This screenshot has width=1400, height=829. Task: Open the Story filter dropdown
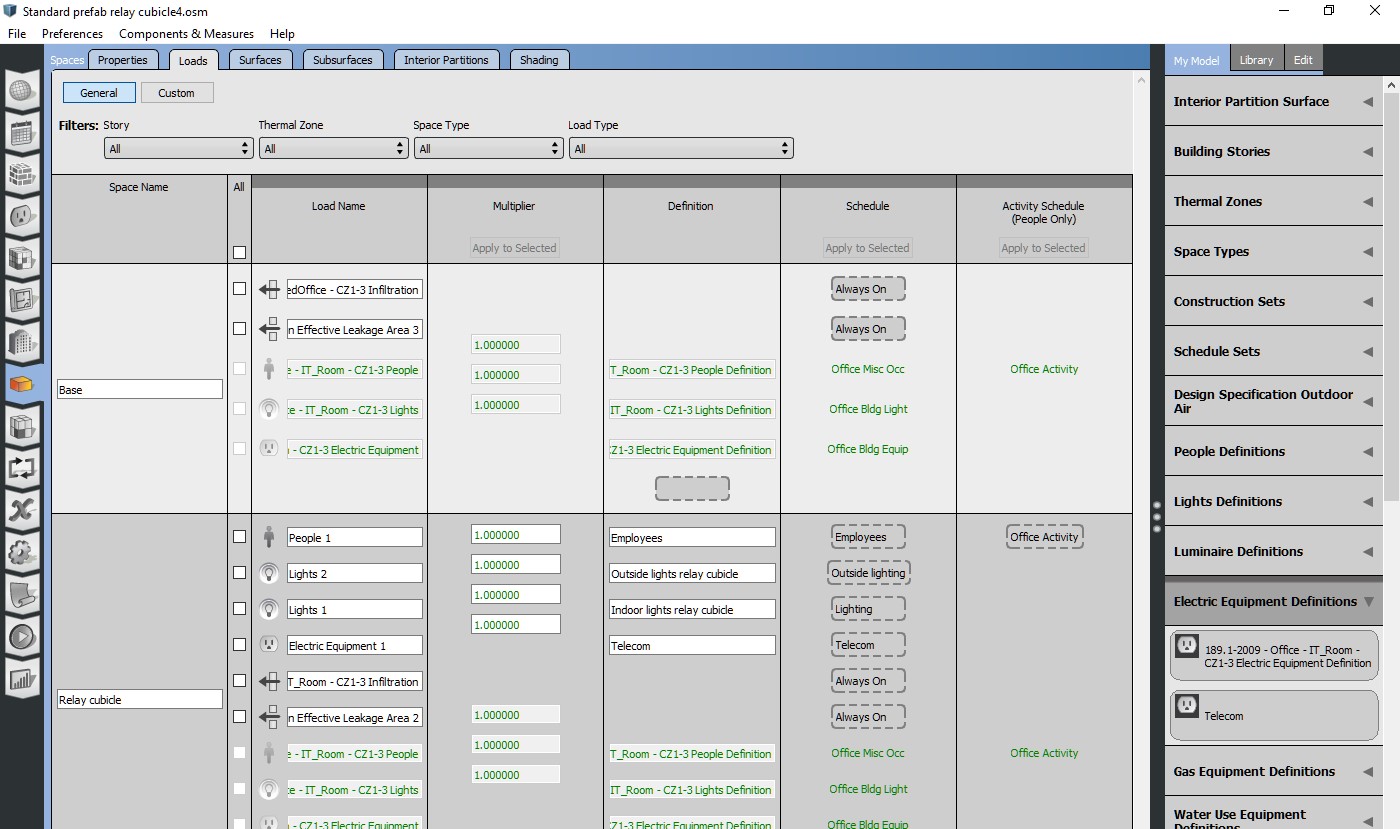(178, 148)
